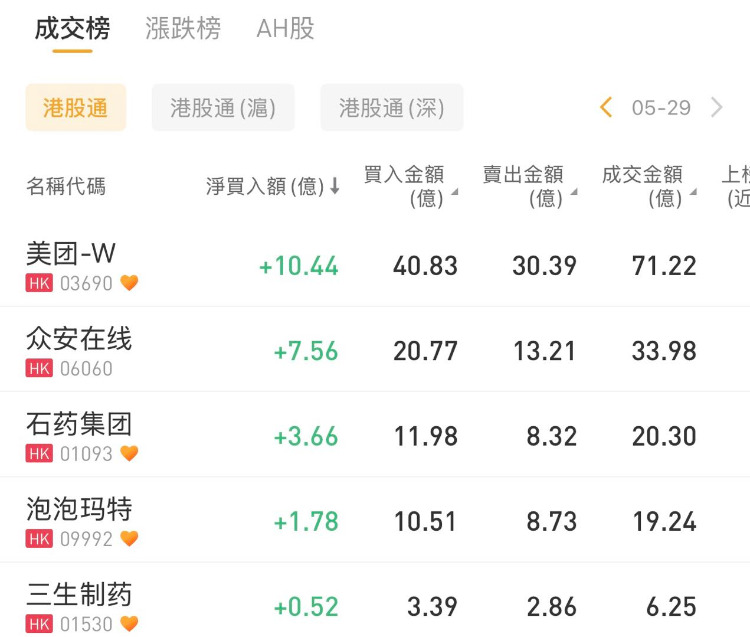Go to next date arrow
This screenshot has height=637, width=750.
[716, 107]
